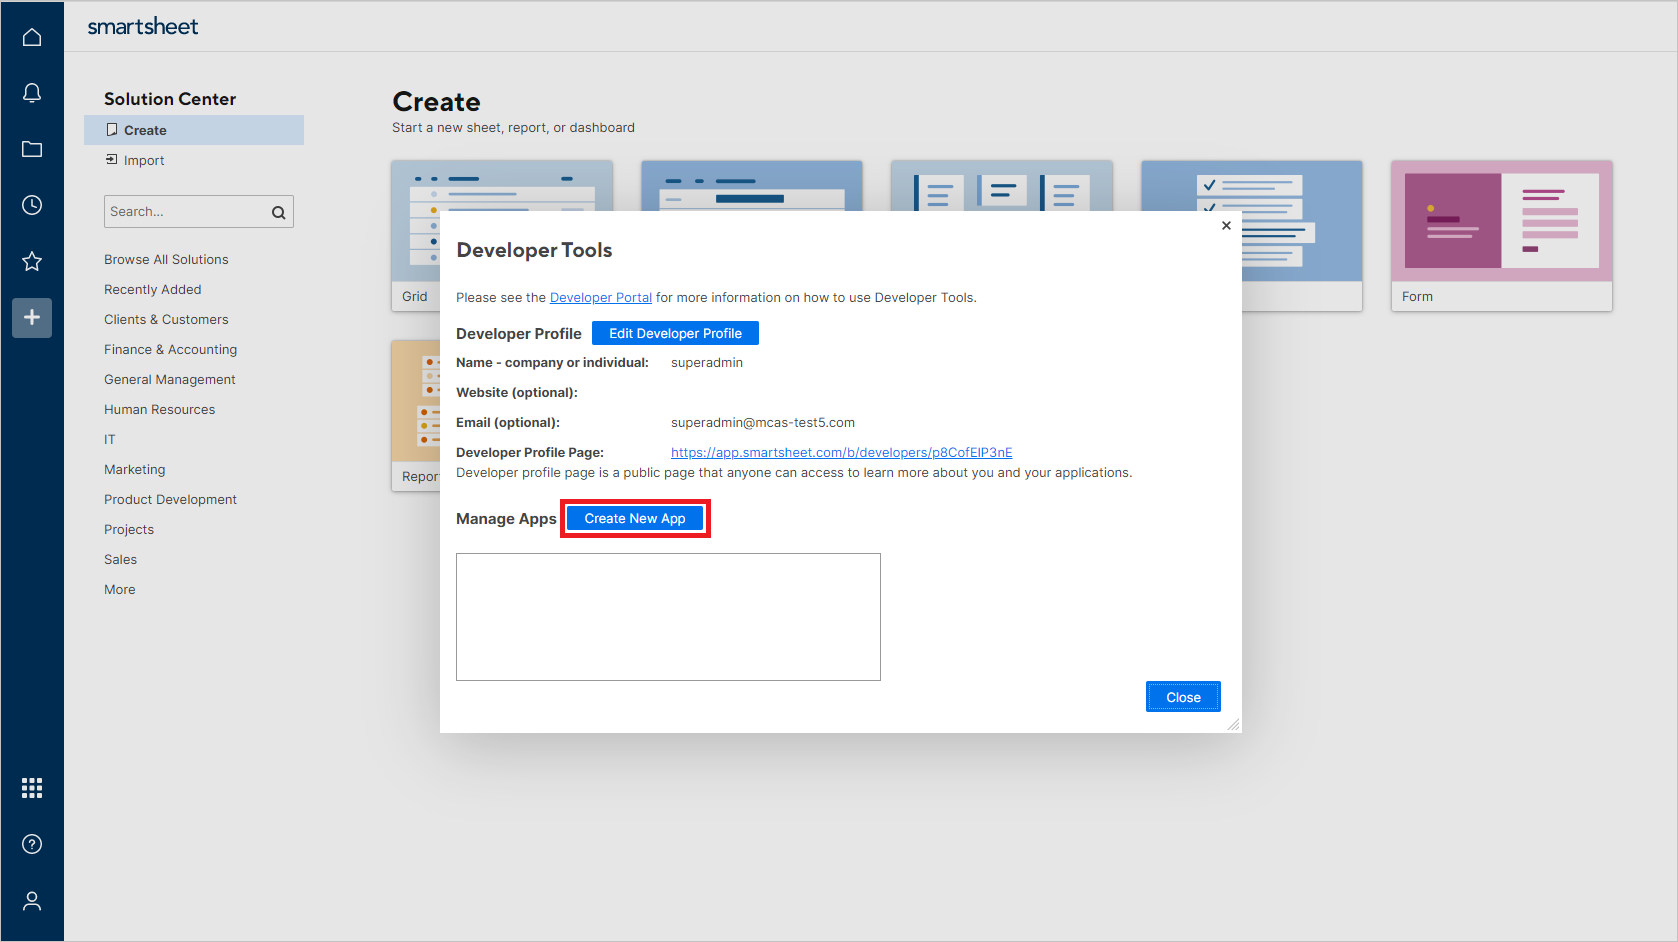Select the Form template thumbnail
Viewport: 1678px width, 942px height.
[1500, 222]
